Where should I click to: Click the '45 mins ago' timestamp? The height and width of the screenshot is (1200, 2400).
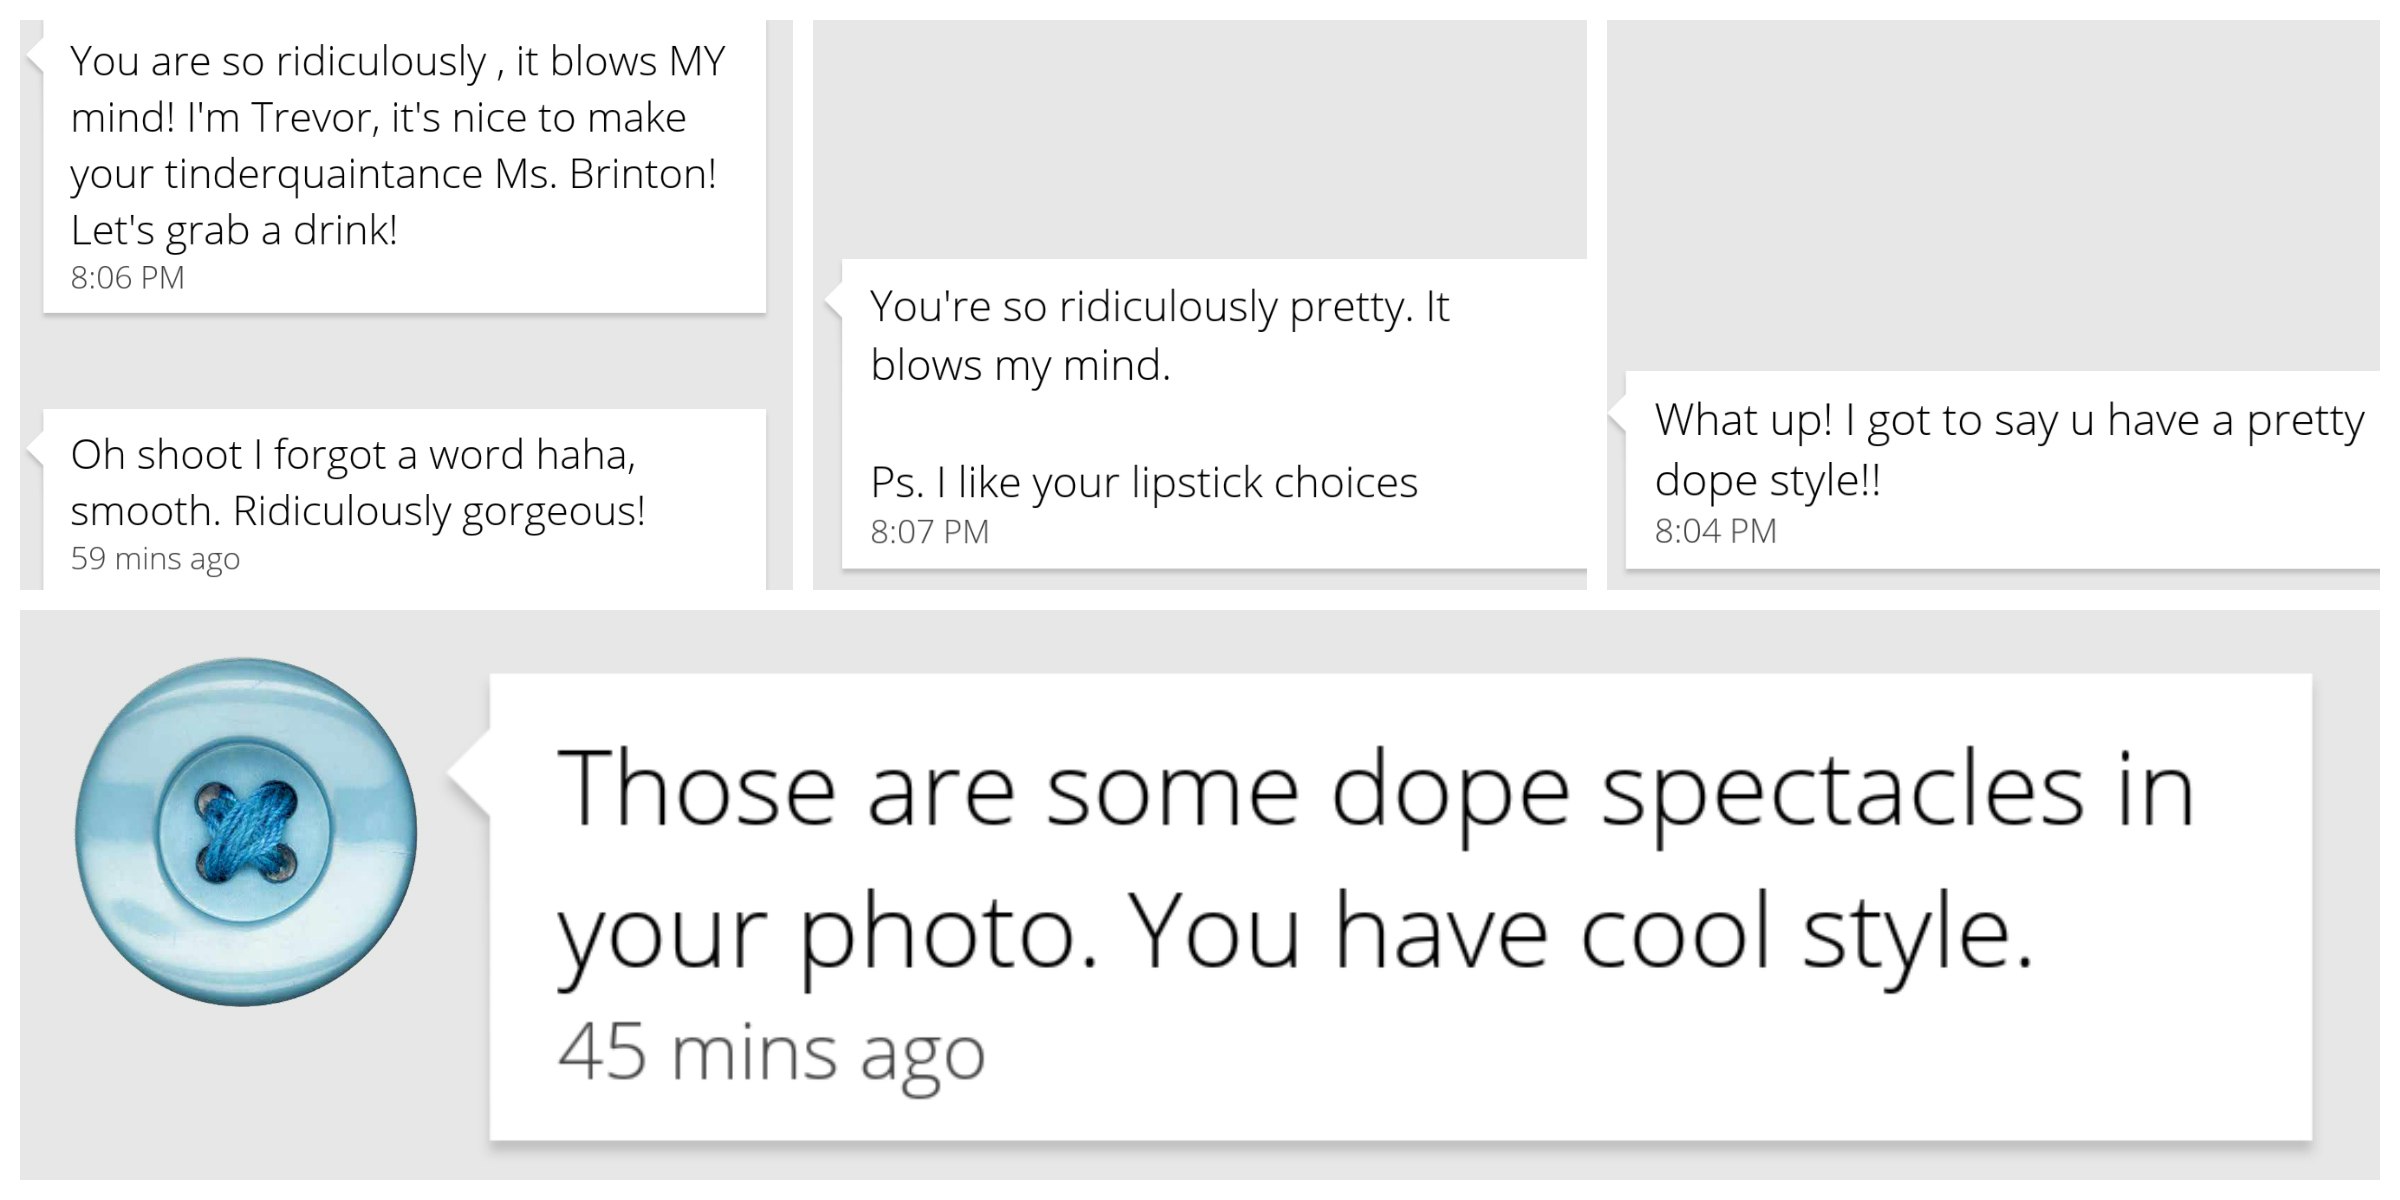click(771, 1053)
